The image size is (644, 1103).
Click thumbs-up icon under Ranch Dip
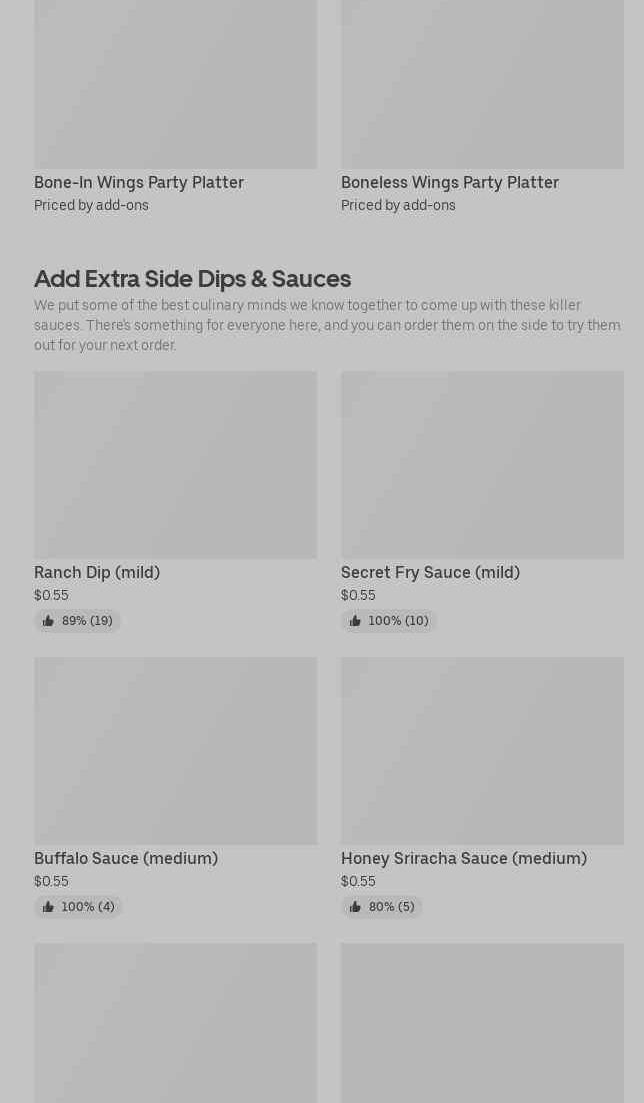[x=48, y=621]
